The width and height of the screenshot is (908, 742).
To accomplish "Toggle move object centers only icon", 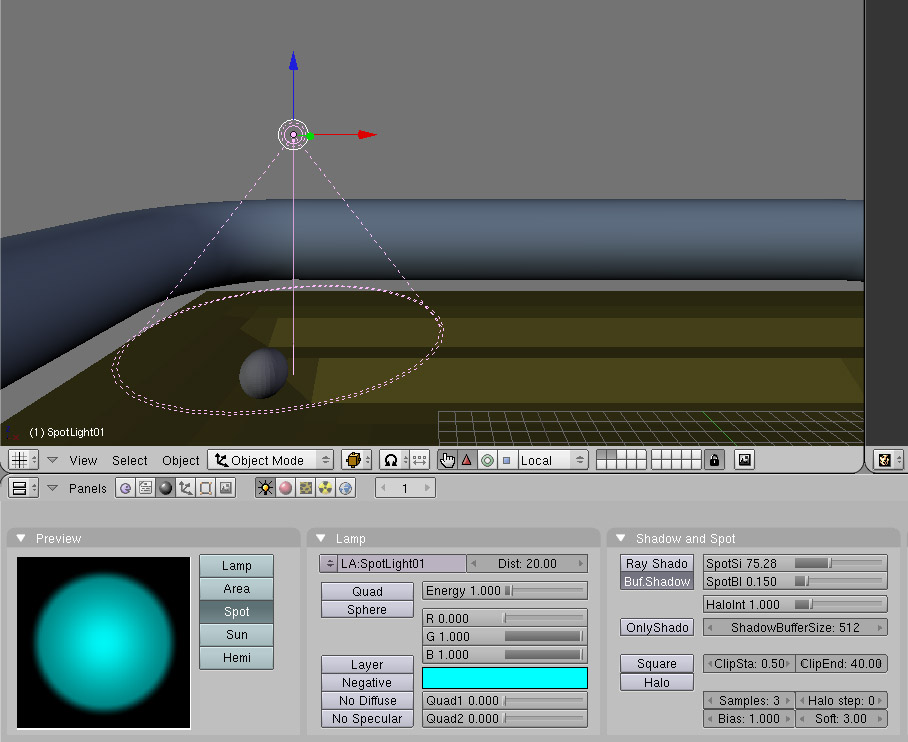I will [x=420, y=460].
